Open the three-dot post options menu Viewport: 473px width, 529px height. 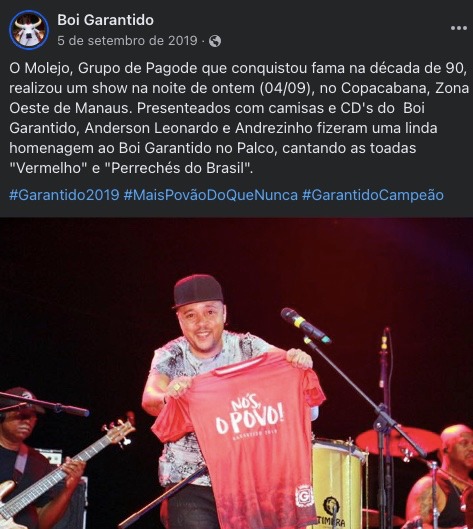click(458, 28)
